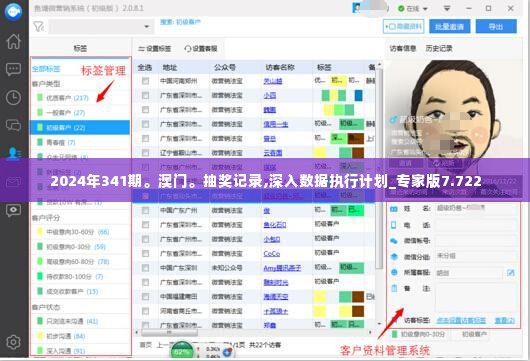The height and width of the screenshot is (361, 530).
Task: Click table scrollbar down arrow
Action: (380, 324)
